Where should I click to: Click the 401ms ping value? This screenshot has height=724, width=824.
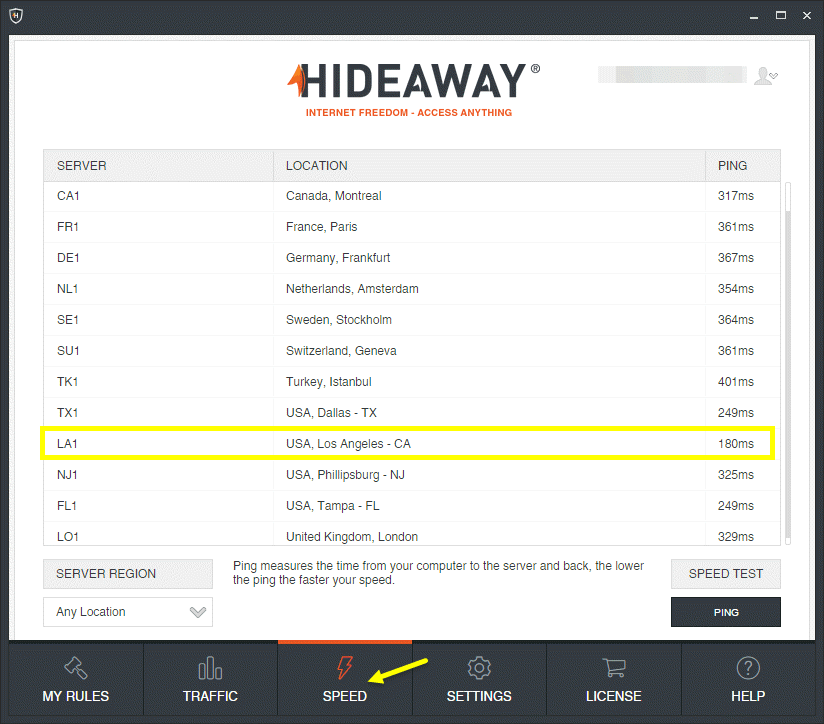(736, 382)
